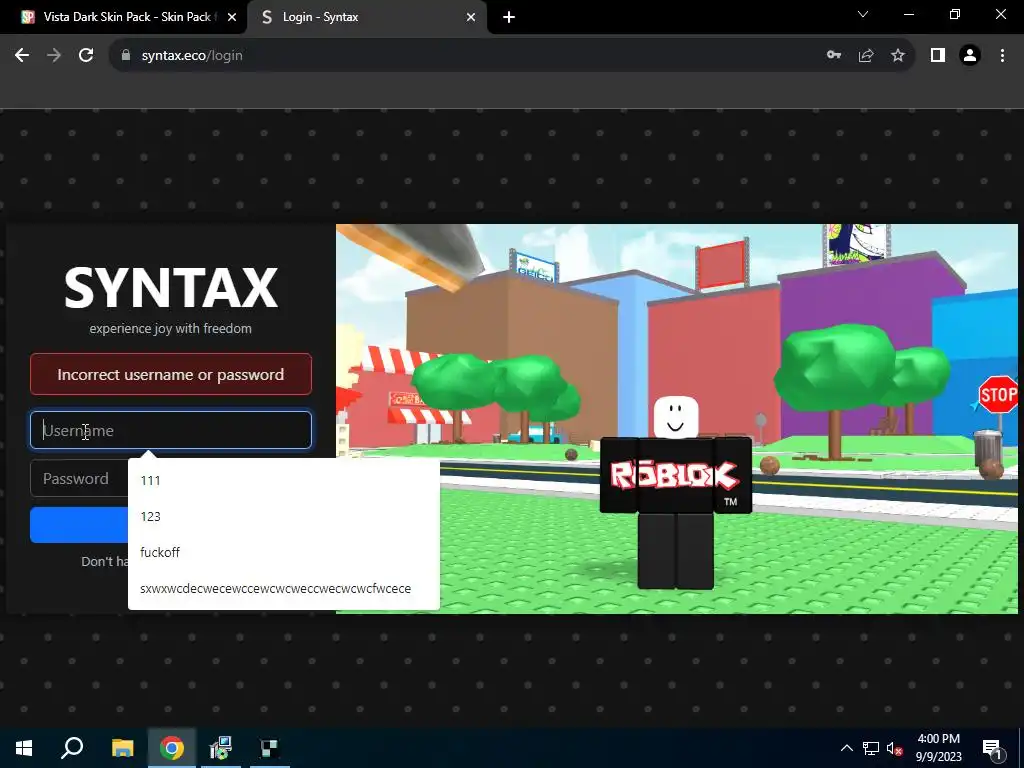This screenshot has height=768, width=1024.
Task: Focus the Username input field
Action: (171, 430)
